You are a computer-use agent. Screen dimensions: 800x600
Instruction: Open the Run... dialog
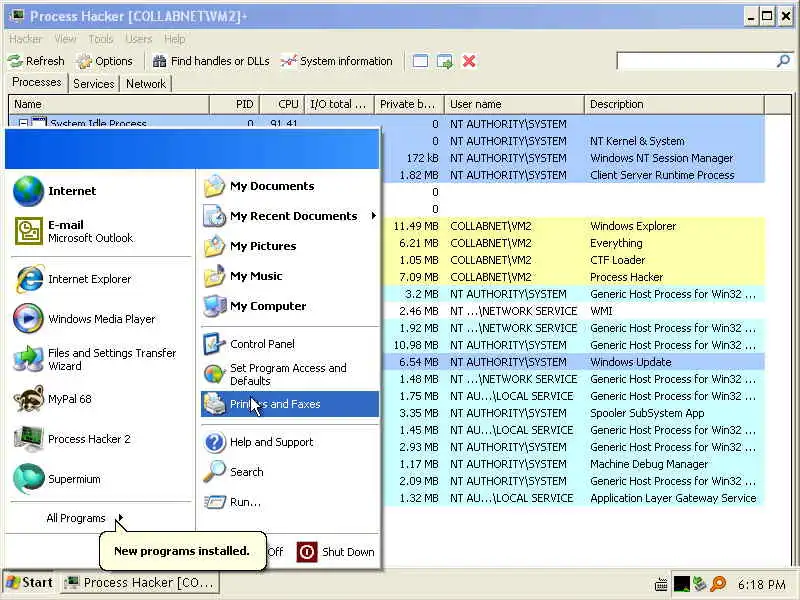point(233,502)
